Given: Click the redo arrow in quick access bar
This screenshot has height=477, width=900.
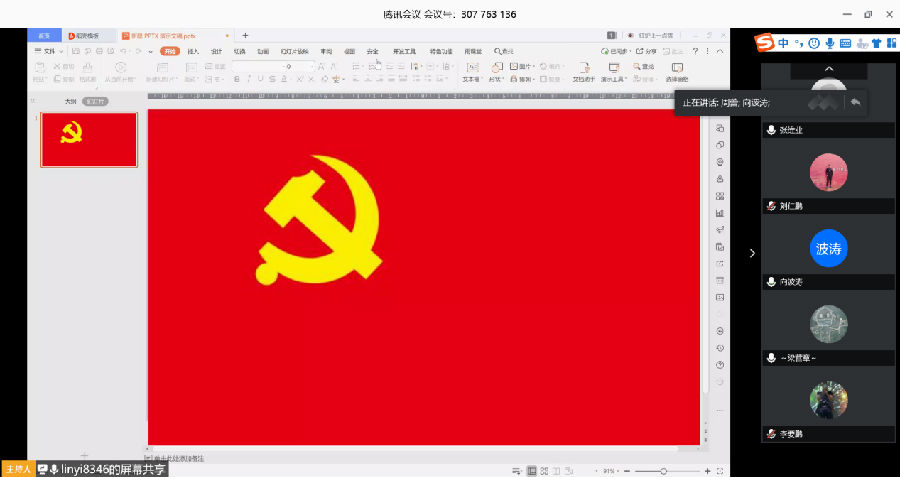Looking at the screenshot, I should click(138, 52).
